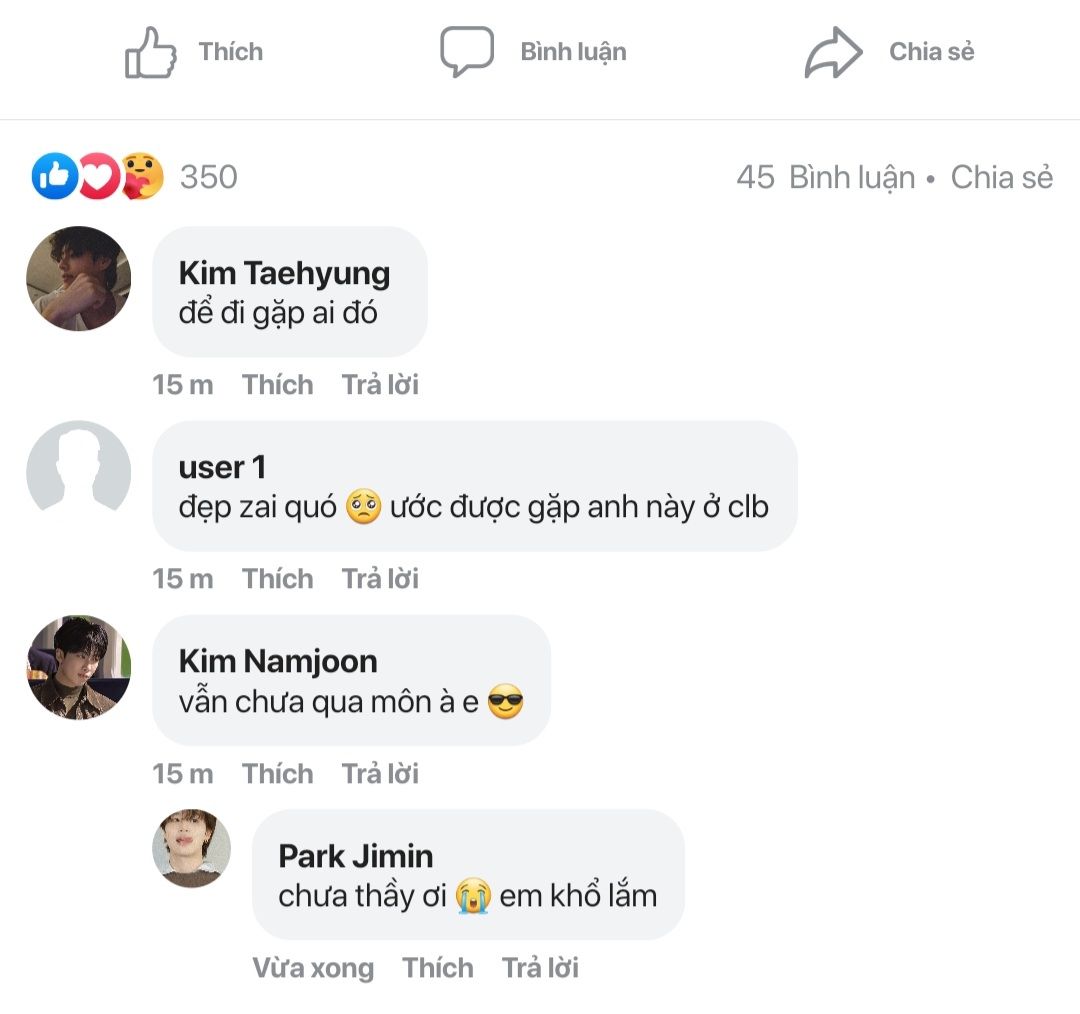
Task: Open Kim Taehyung's profile picture
Action: (x=78, y=278)
